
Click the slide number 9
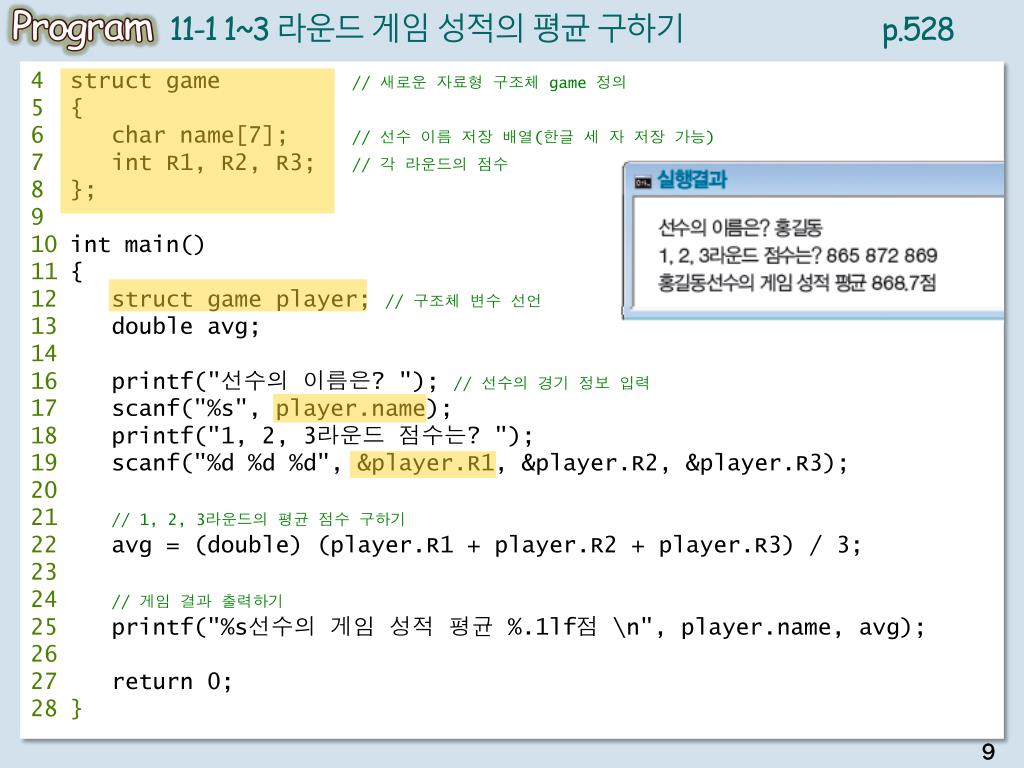[988, 752]
